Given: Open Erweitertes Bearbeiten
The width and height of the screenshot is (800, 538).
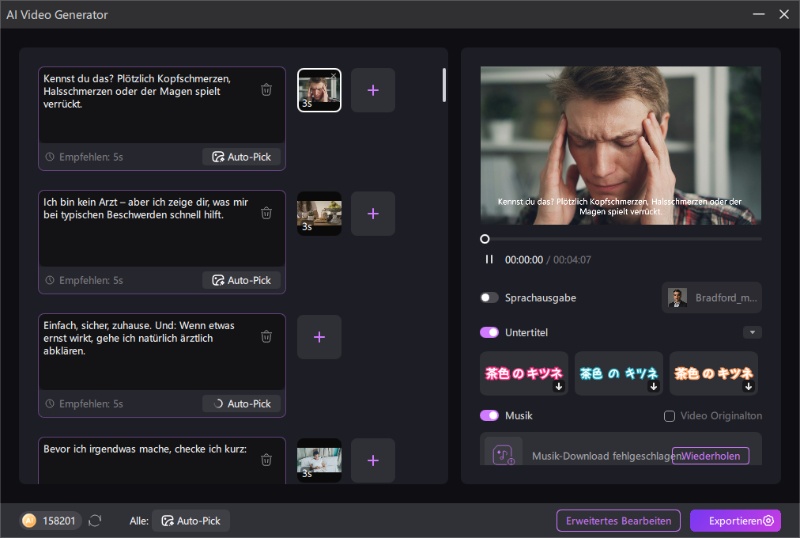Looking at the screenshot, I should (618, 521).
